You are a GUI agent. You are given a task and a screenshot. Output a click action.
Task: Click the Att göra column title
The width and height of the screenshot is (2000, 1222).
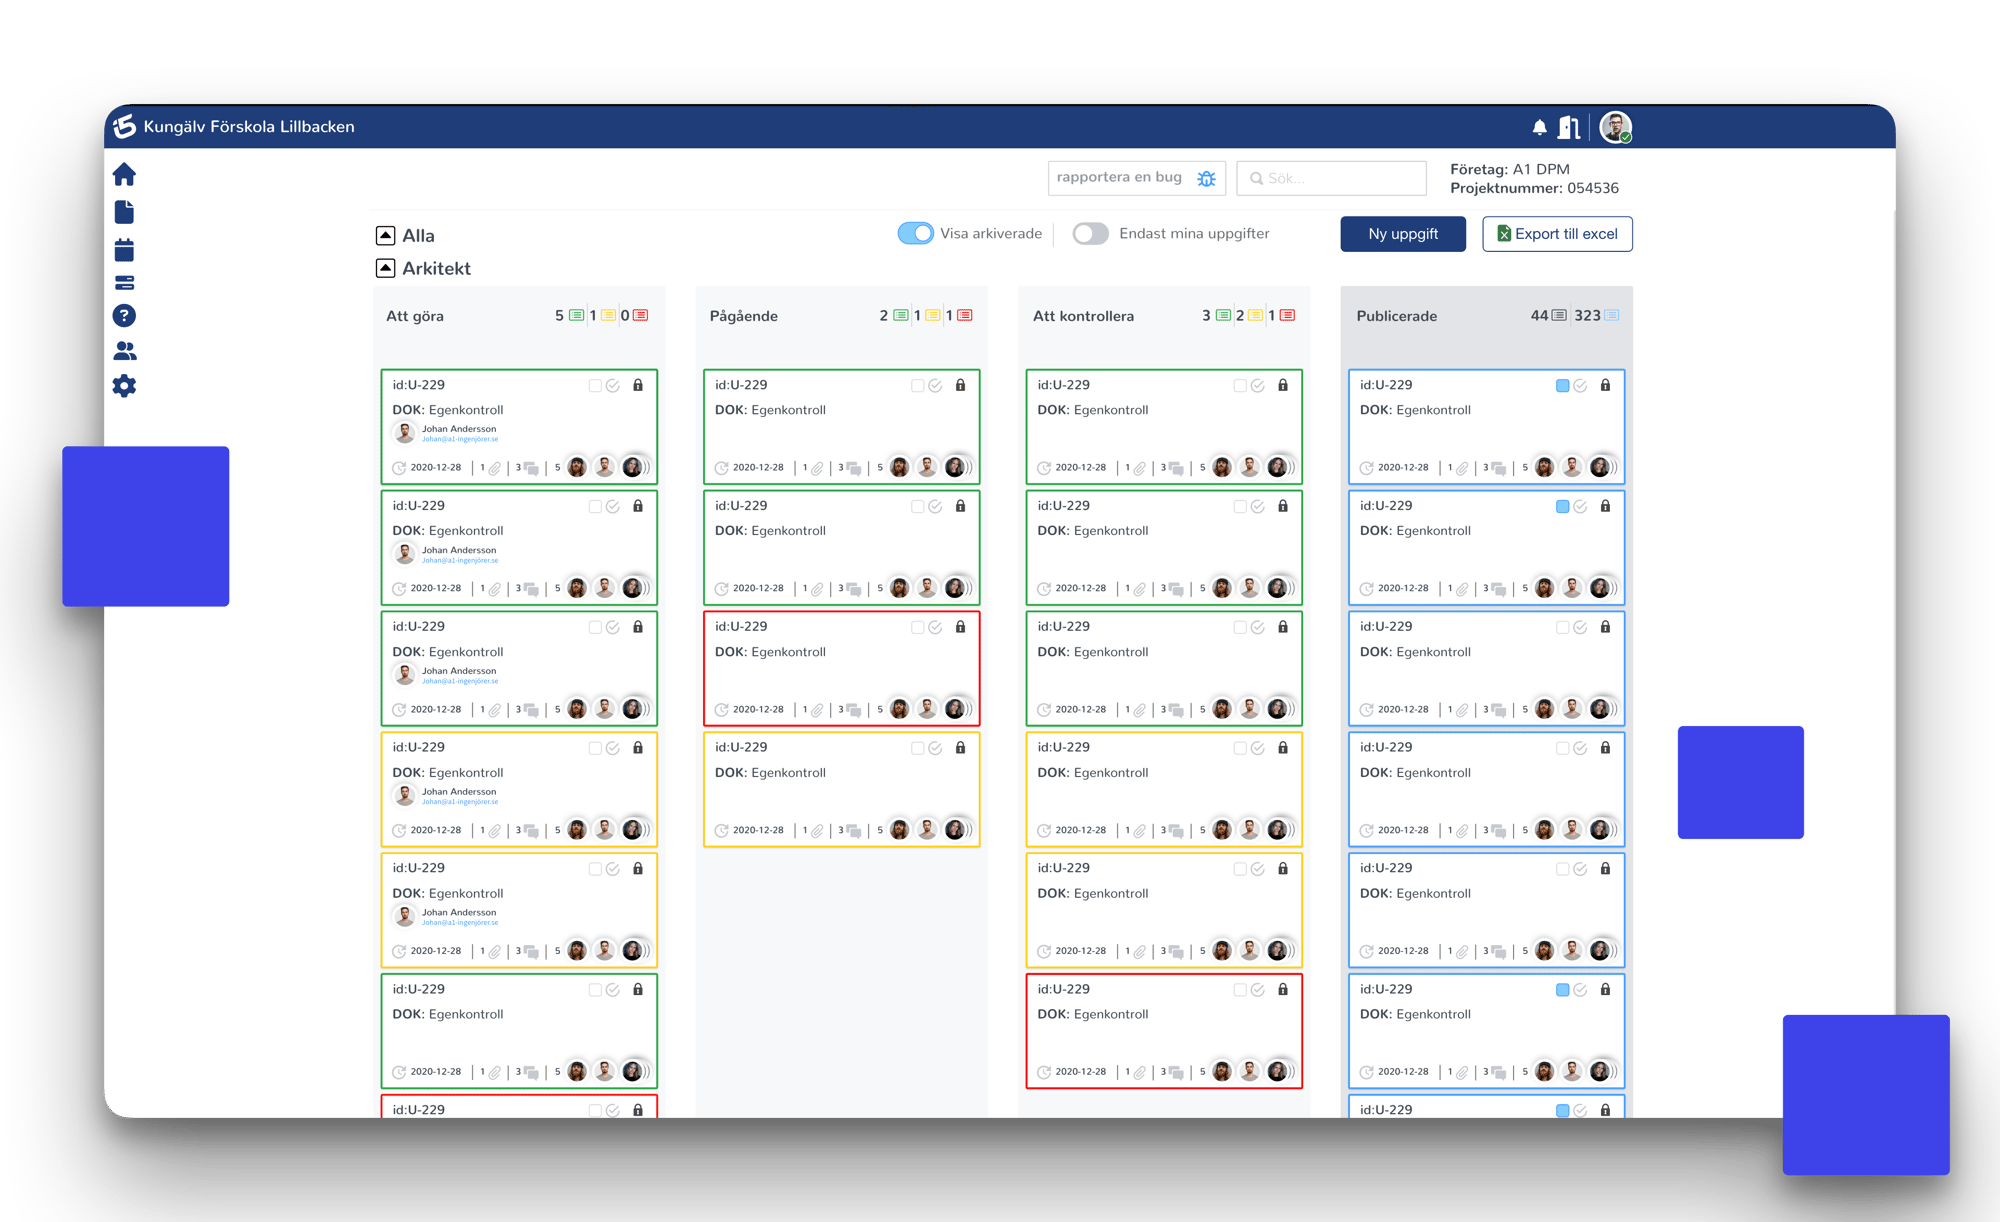(x=415, y=316)
